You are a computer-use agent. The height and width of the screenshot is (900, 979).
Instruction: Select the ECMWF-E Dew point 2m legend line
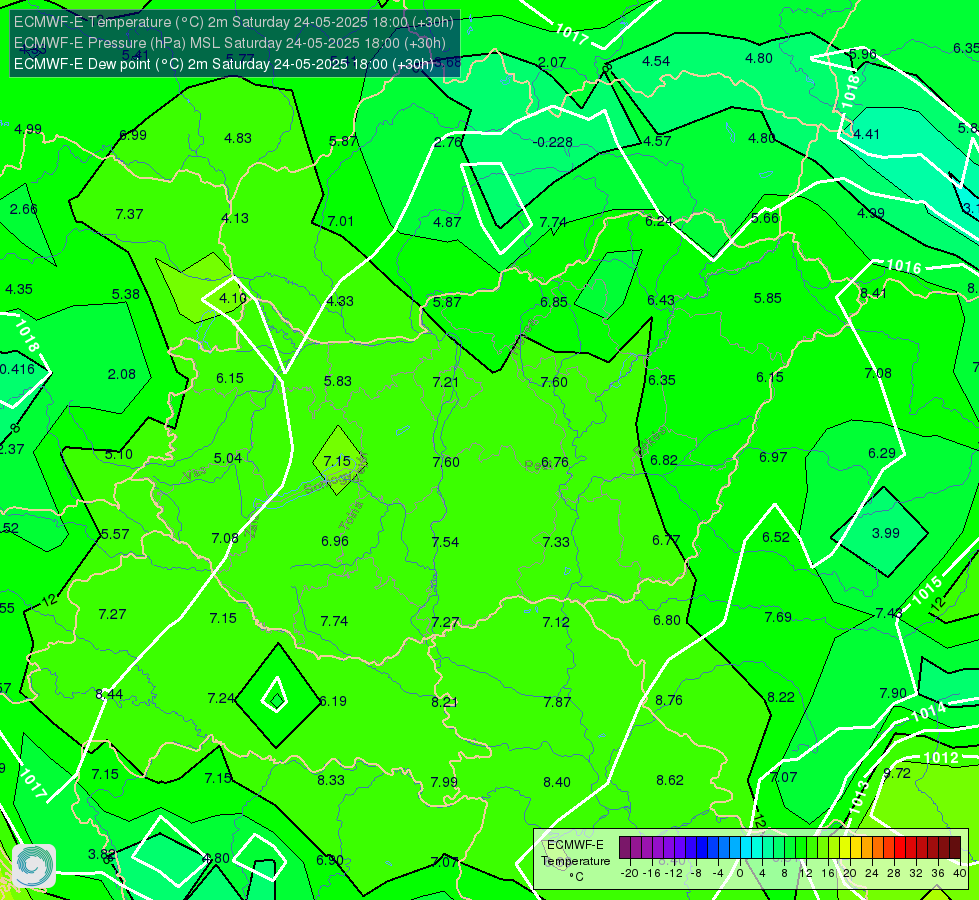click(224, 64)
